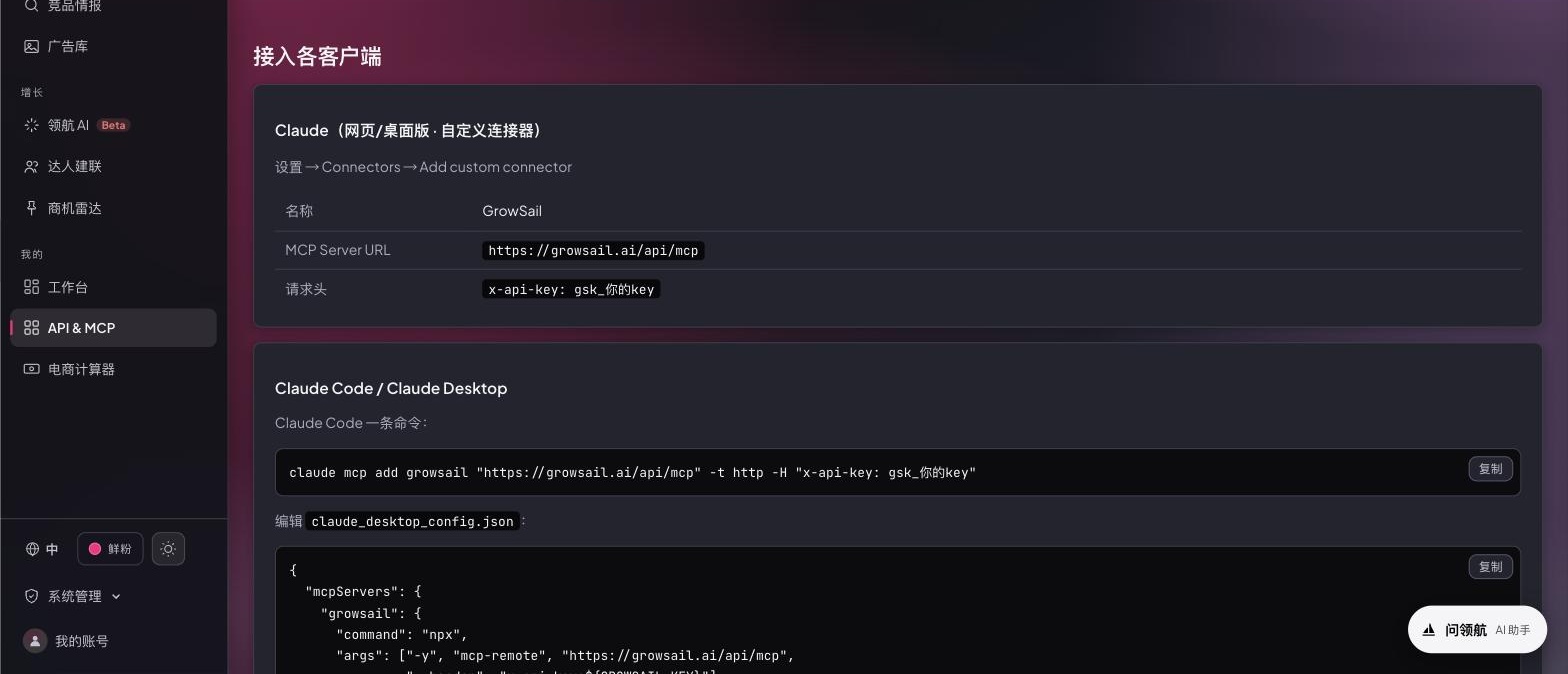The image size is (1568, 674).
Task: Open the 问领航 AI 助手 chat button
Action: 1477,630
